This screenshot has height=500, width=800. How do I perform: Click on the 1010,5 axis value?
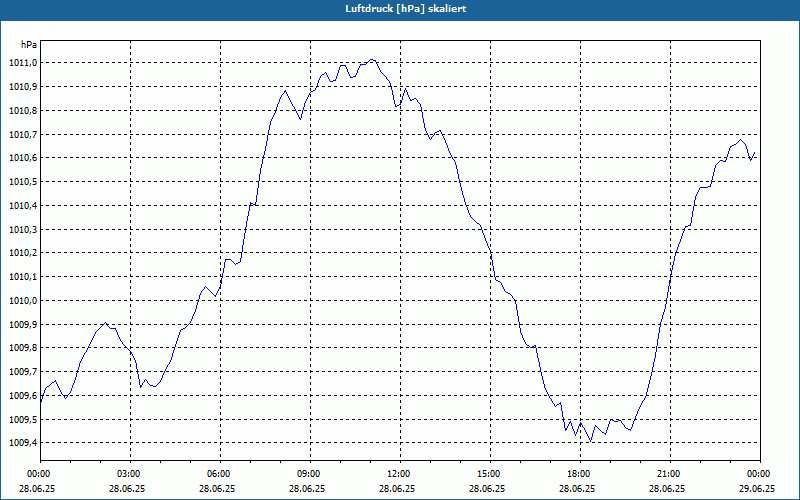(23, 182)
